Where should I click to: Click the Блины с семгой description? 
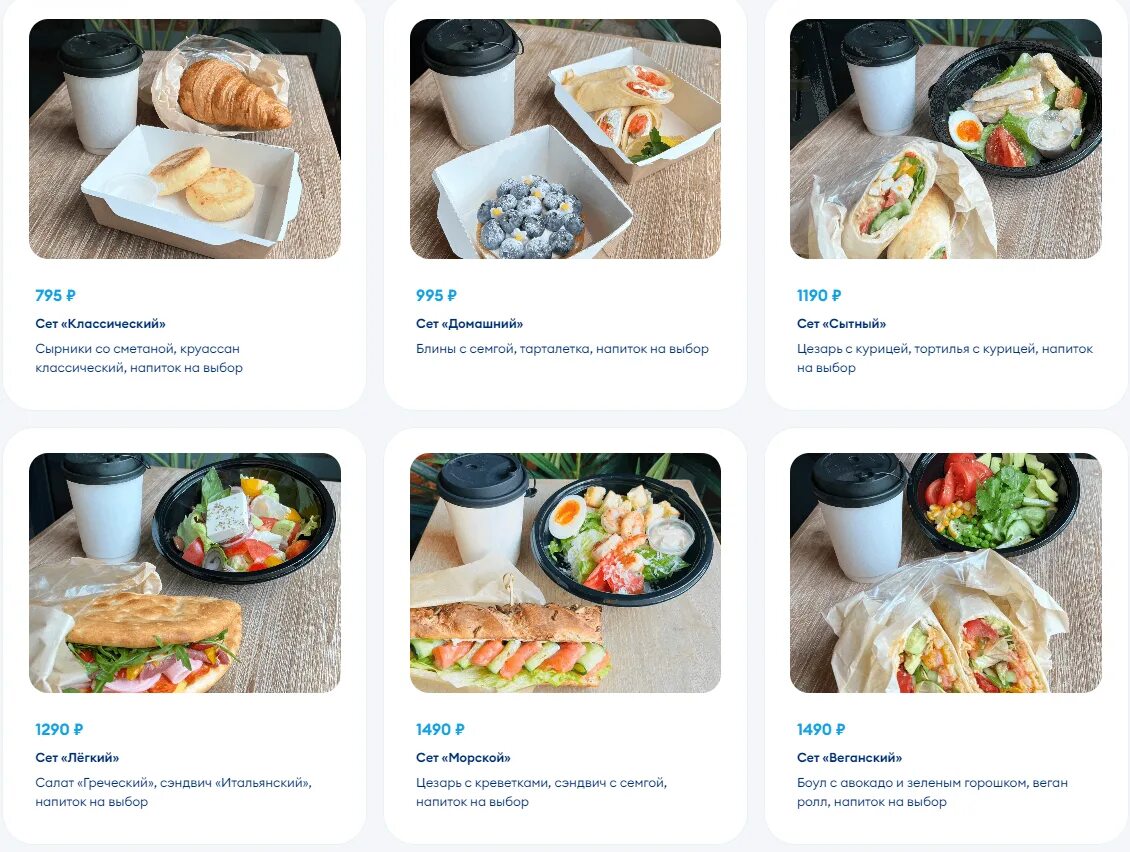562,349
